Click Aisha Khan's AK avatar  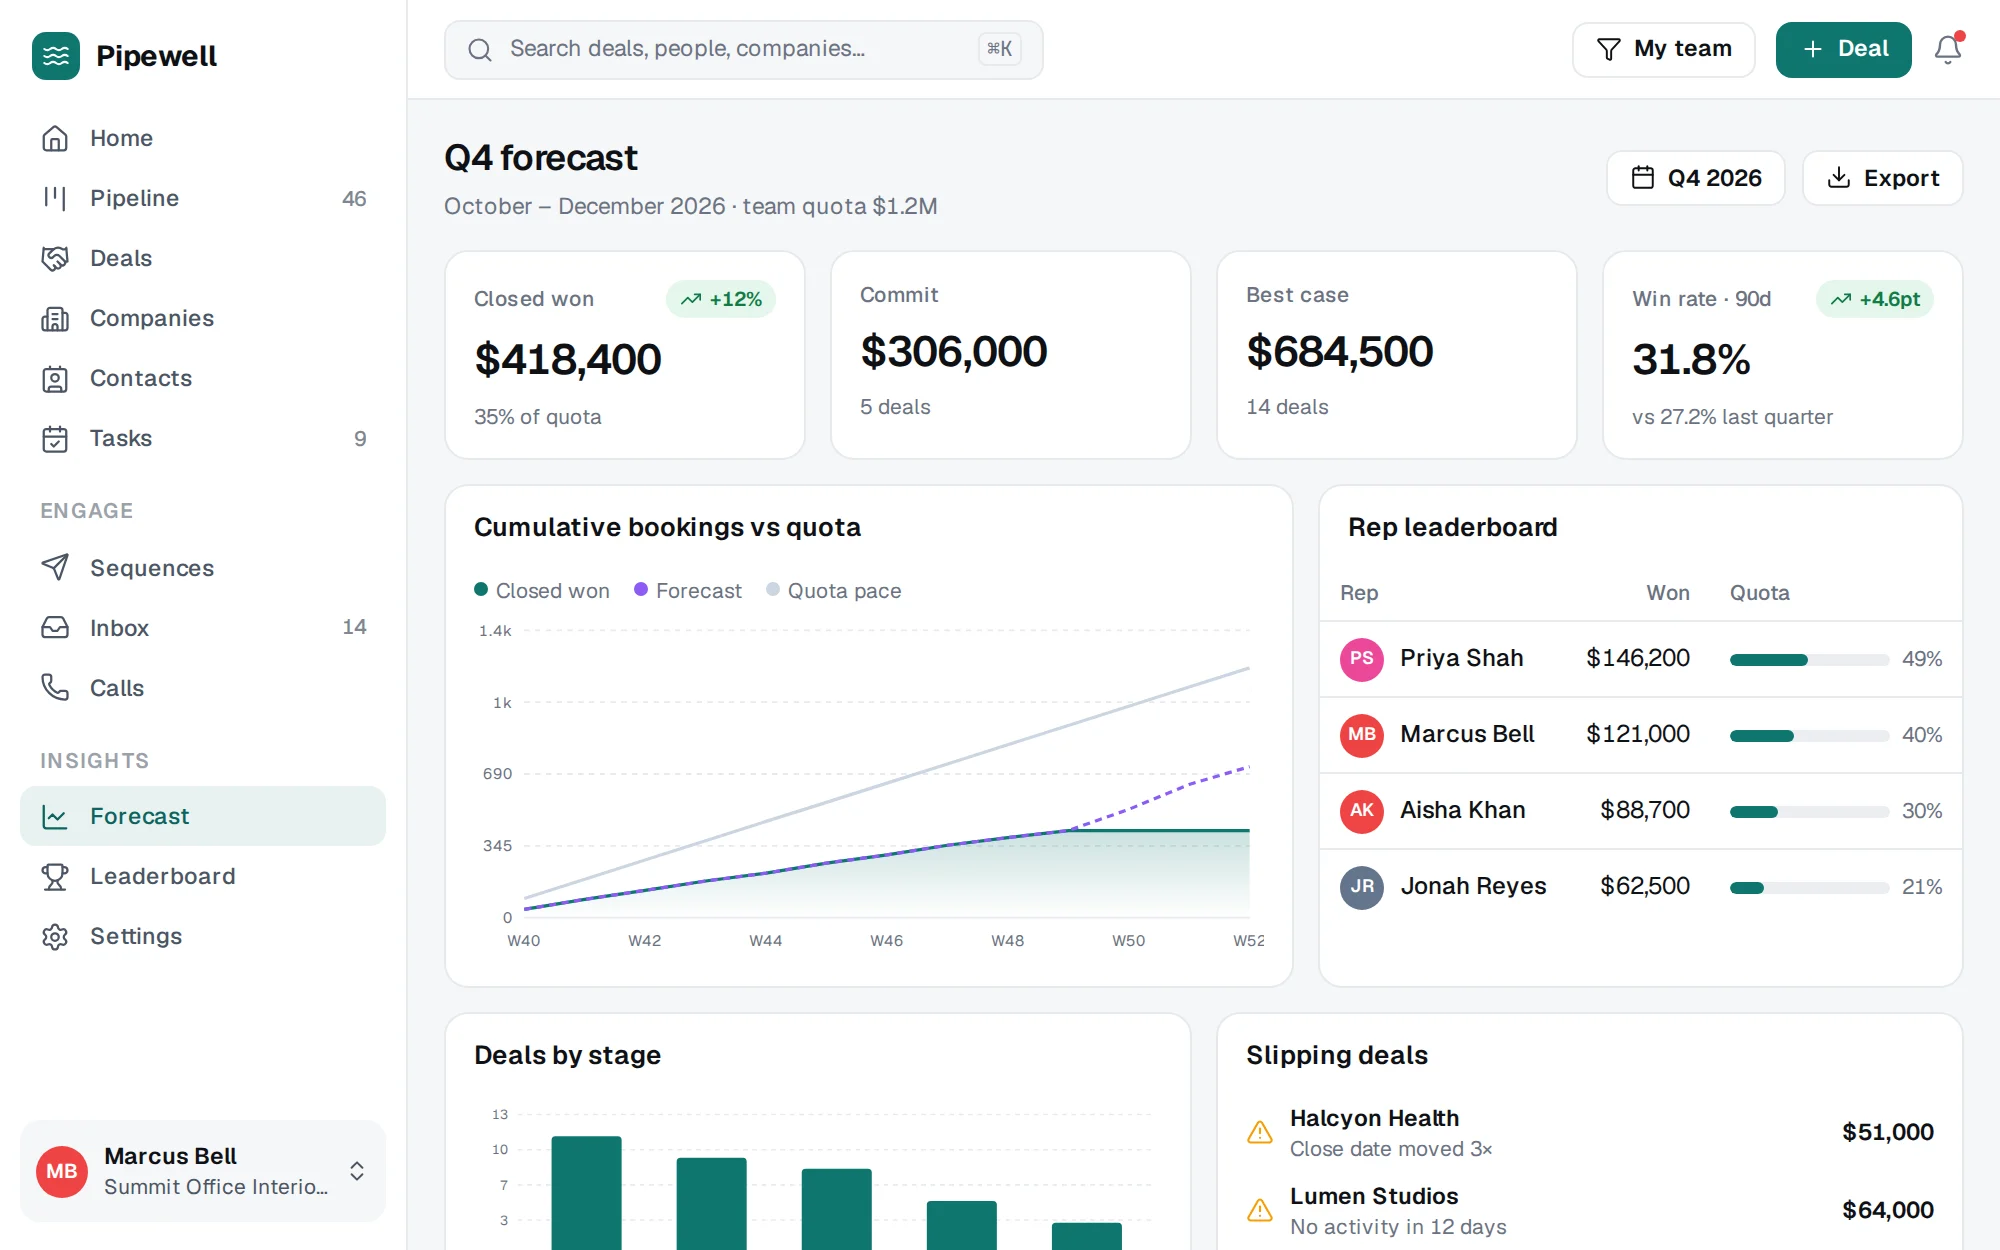(1362, 811)
